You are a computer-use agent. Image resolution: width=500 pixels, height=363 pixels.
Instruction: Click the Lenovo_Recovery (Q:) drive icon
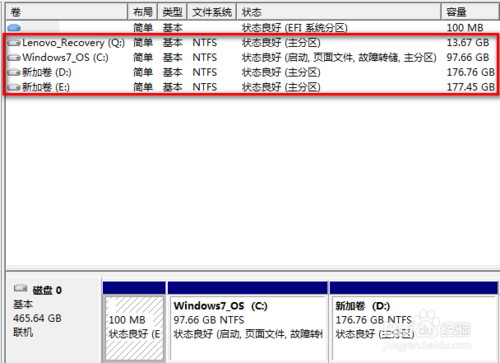tap(14, 43)
